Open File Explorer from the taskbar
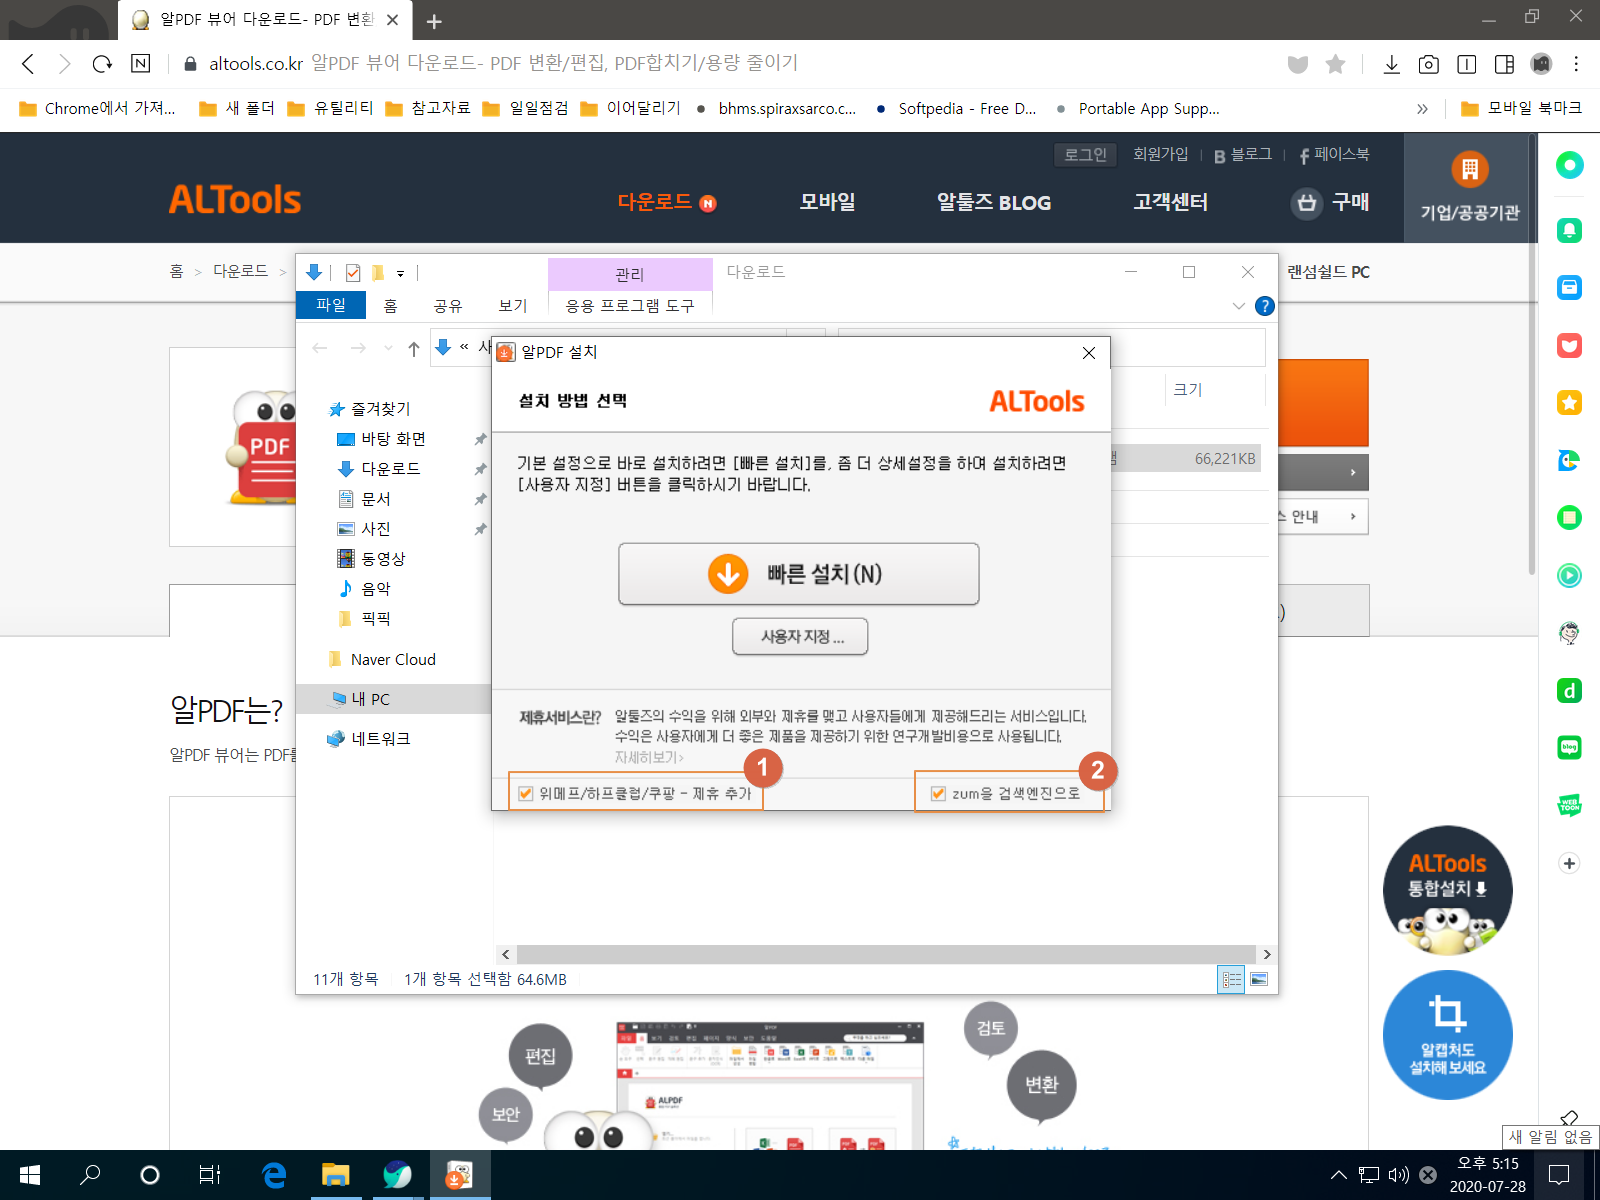Viewport: 1600px width, 1200px height. tap(336, 1175)
